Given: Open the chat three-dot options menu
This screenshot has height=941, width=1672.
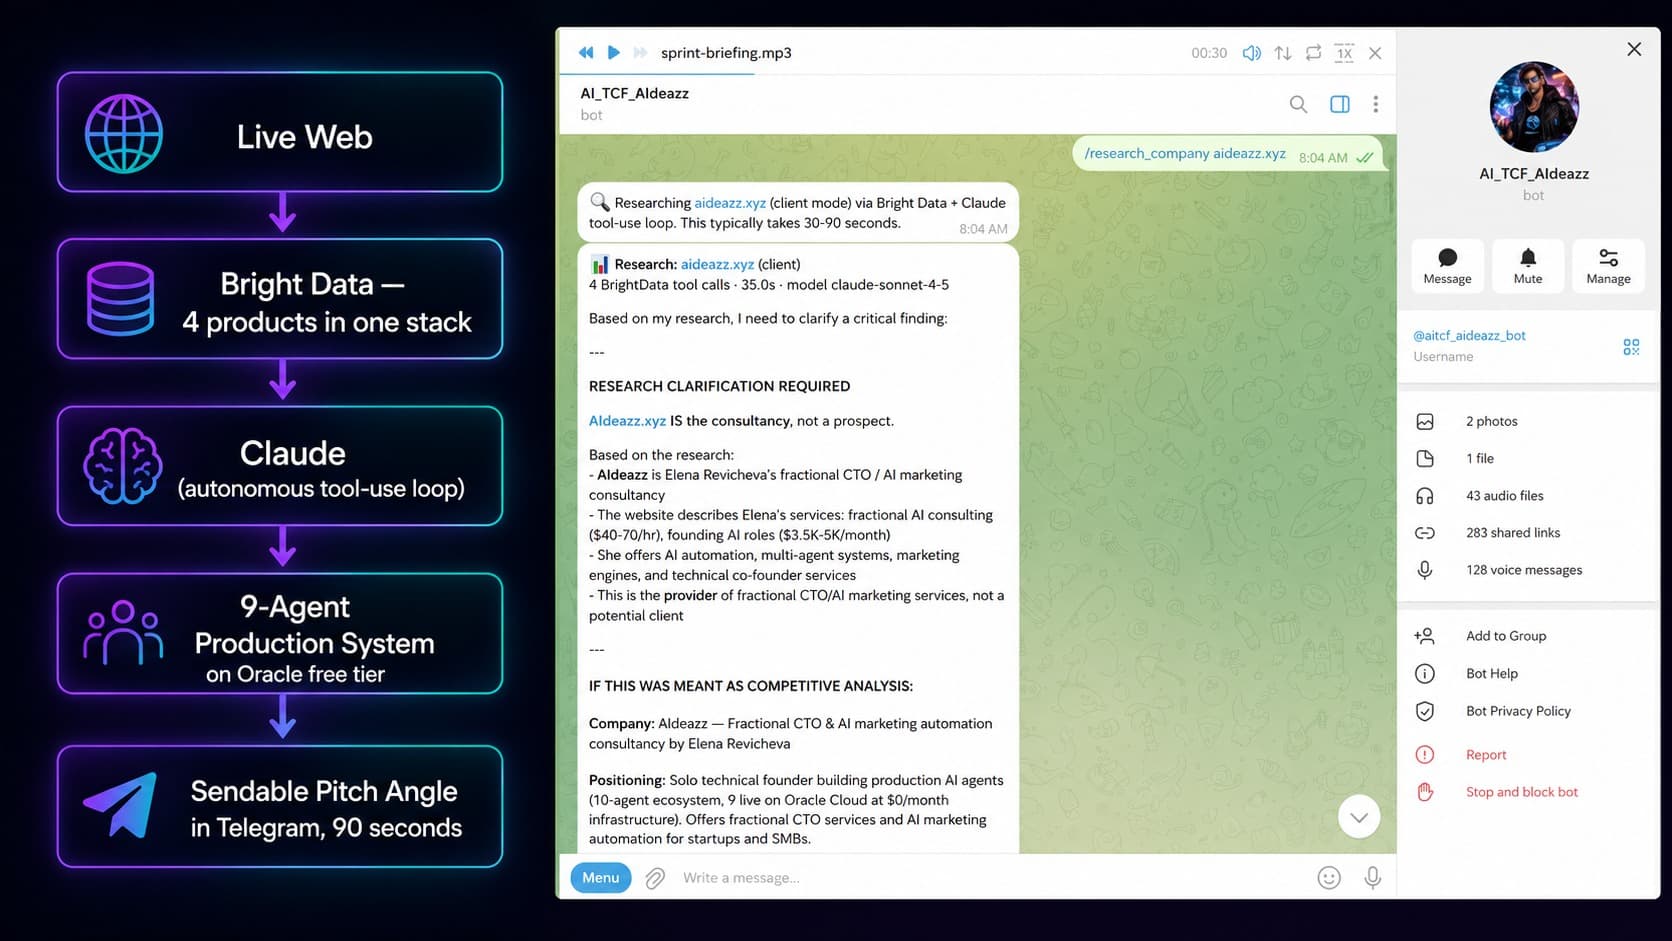Looking at the screenshot, I should (x=1376, y=104).
